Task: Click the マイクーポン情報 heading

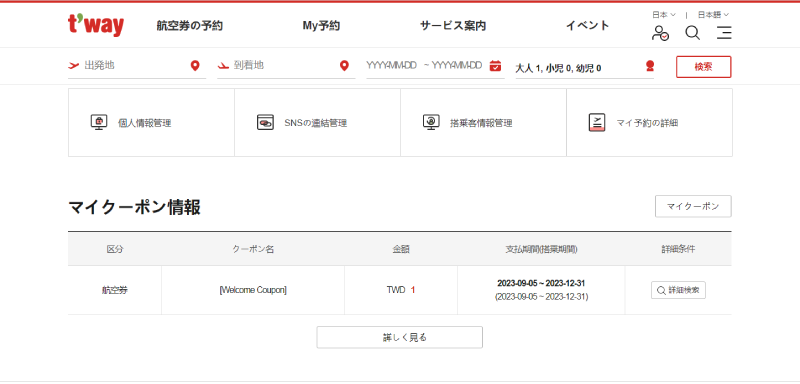Action: click(134, 208)
